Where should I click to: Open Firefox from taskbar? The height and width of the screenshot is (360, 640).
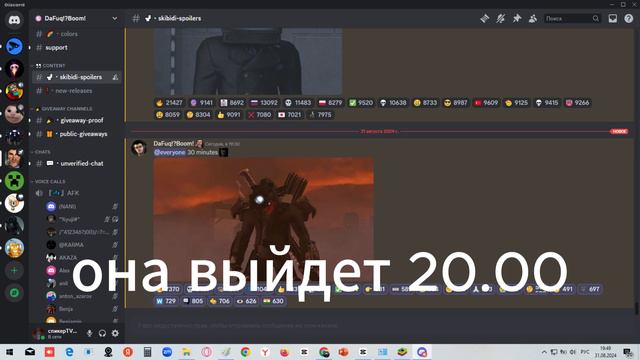[284, 352]
